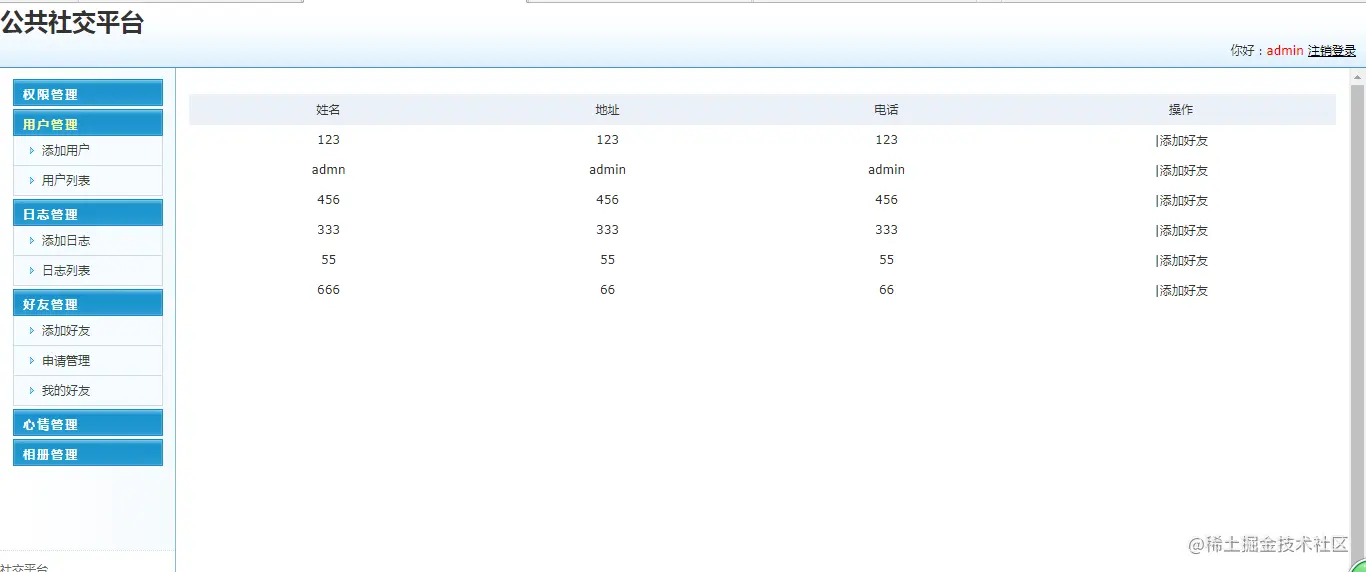Click arrow icon beside sidebar 添加好友

point(32,331)
